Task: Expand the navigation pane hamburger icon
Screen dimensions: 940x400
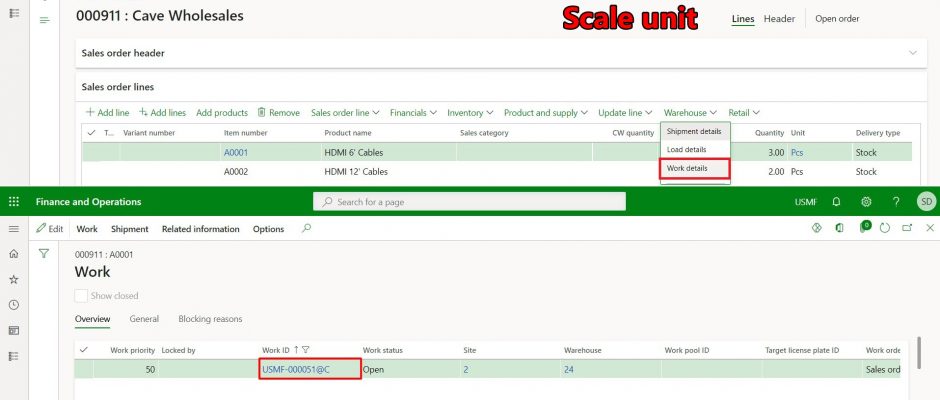Action: pyautogui.click(x=14, y=228)
